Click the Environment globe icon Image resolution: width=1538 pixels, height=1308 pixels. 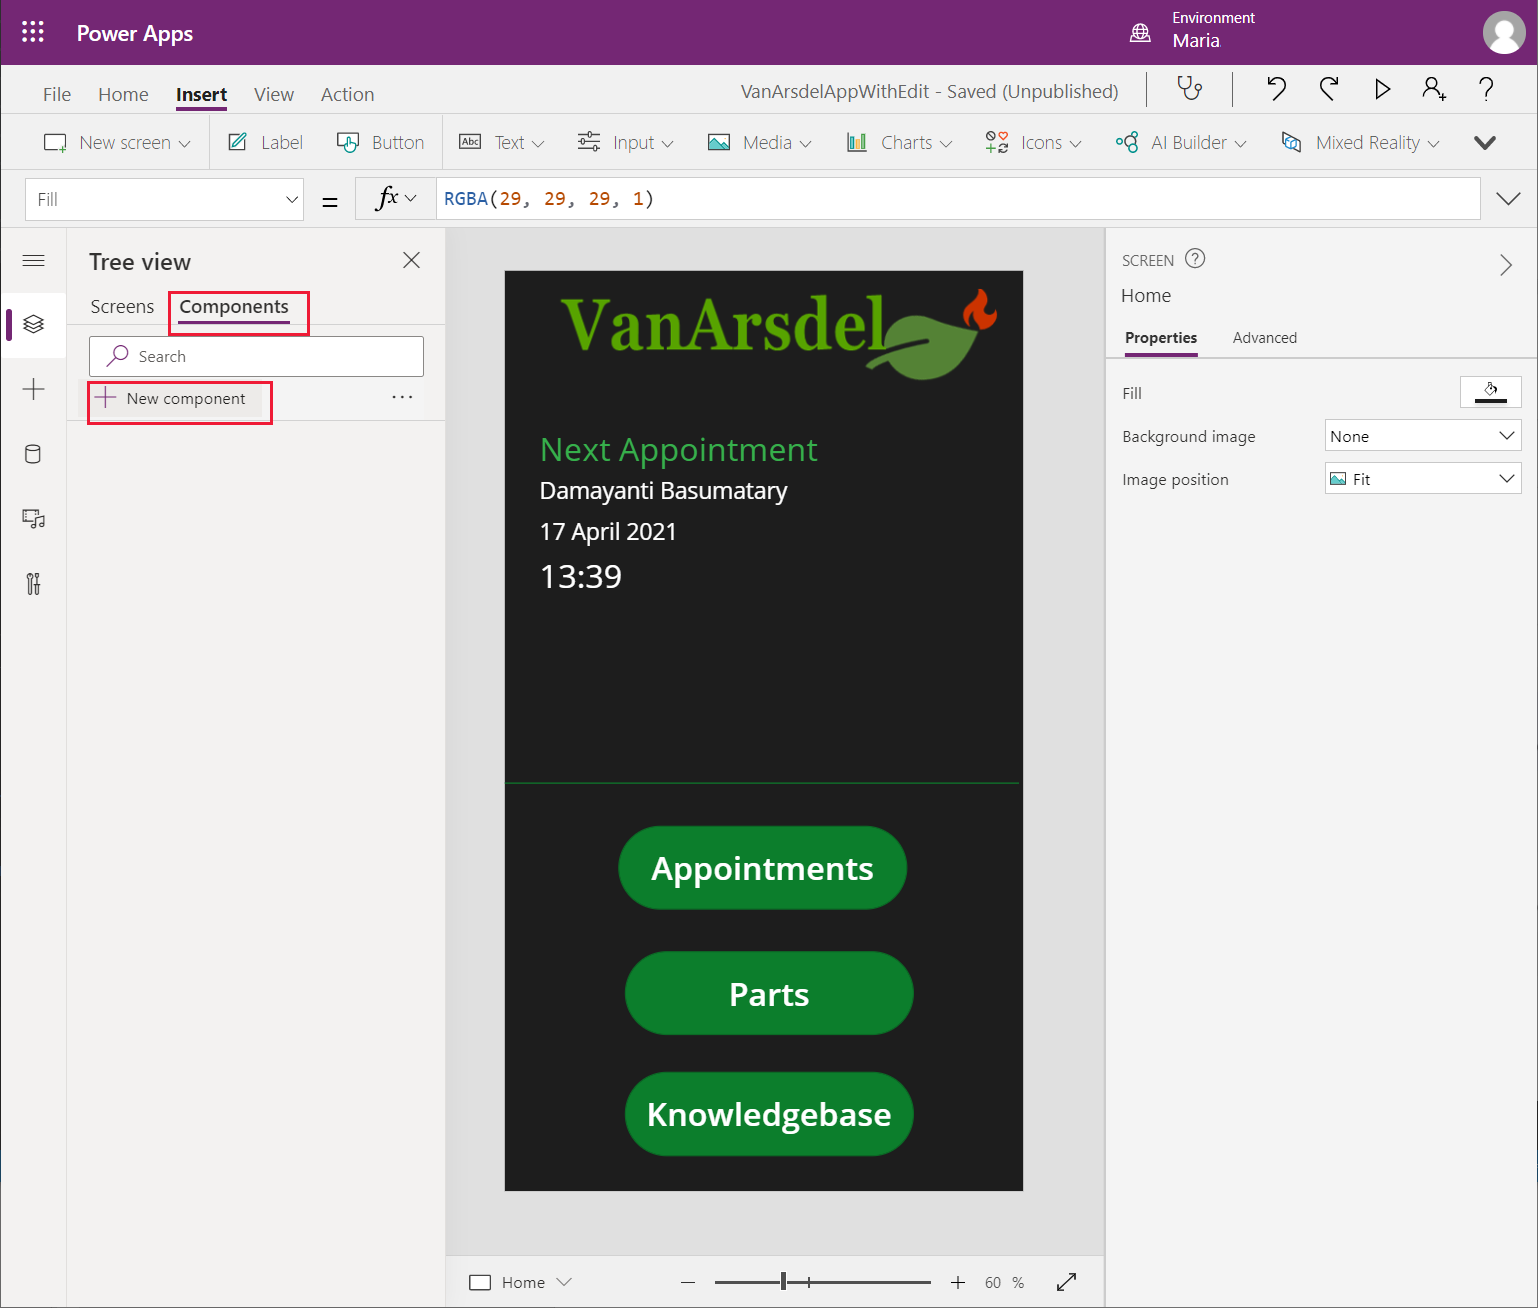(x=1140, y=33)
